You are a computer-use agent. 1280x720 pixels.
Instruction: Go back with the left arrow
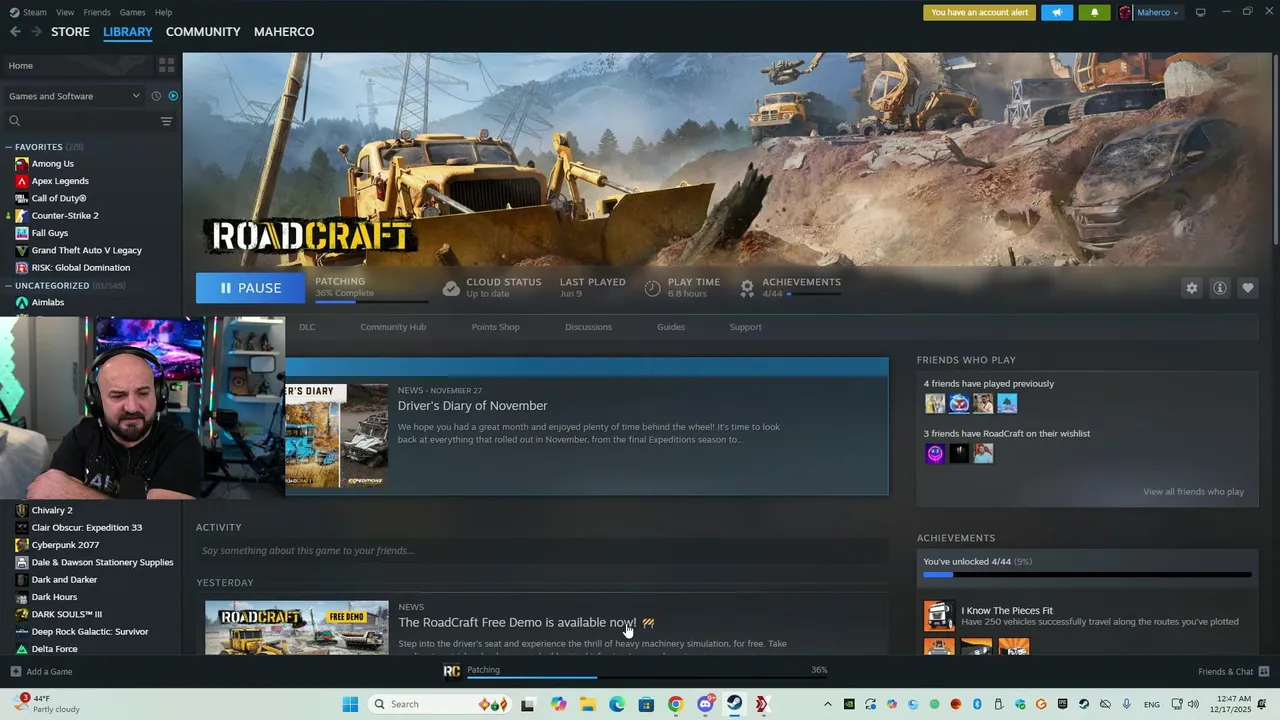(x=15, y=32)
